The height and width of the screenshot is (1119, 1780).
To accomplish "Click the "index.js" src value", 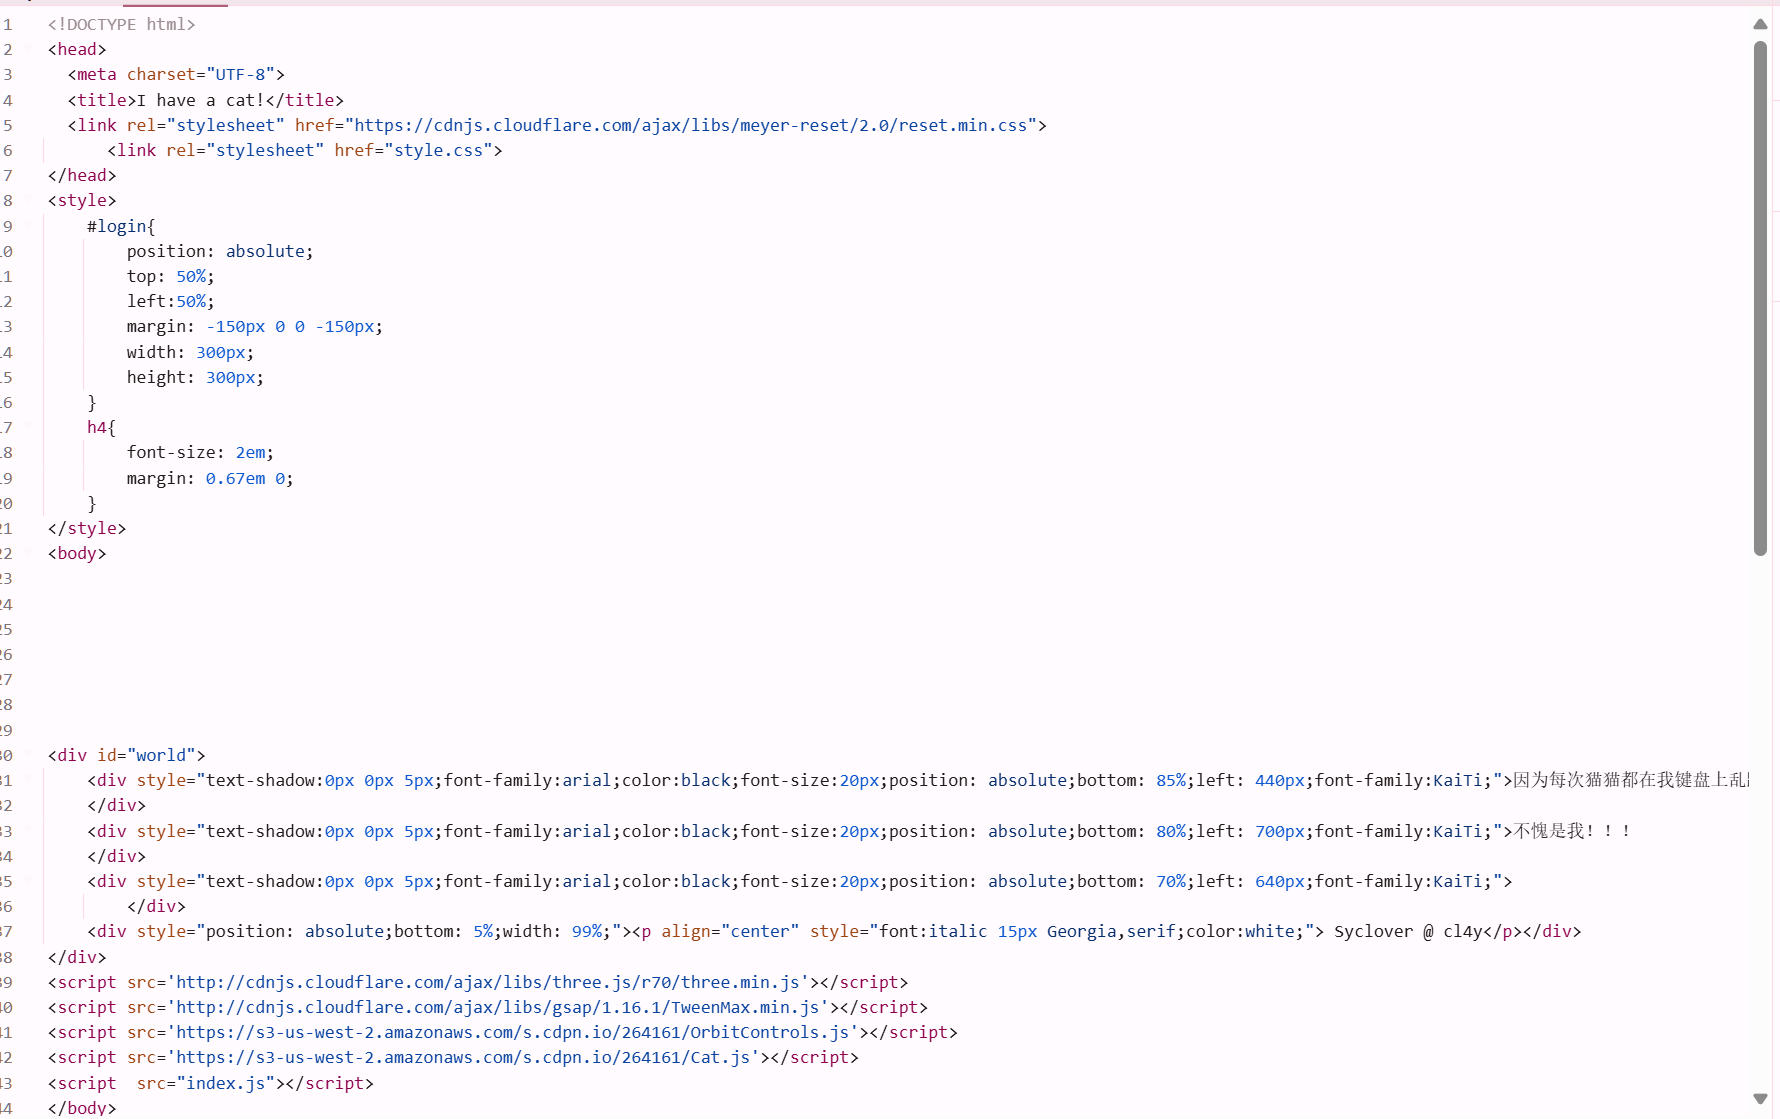I will [x=226, y=1083].
